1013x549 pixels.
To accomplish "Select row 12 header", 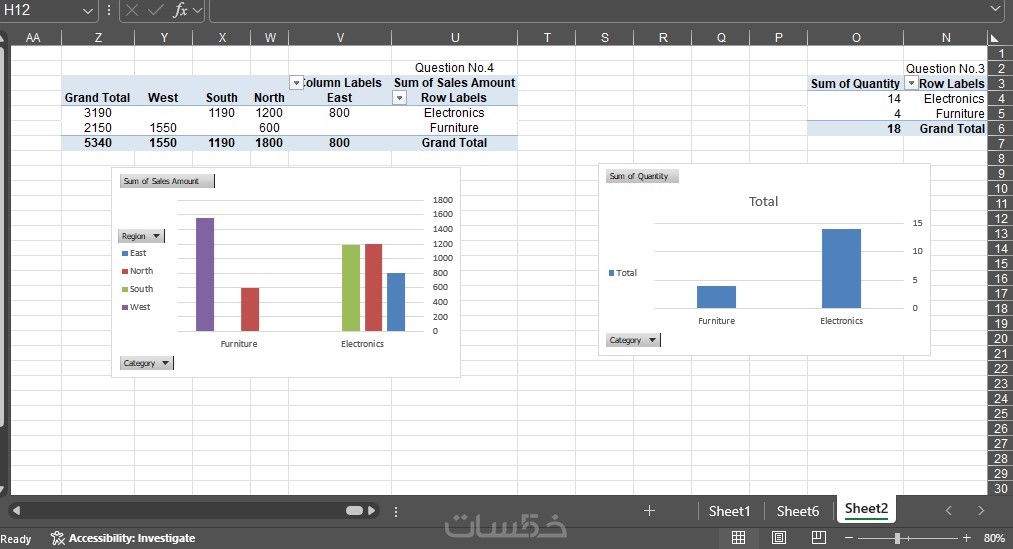I will click(1000, 219).
